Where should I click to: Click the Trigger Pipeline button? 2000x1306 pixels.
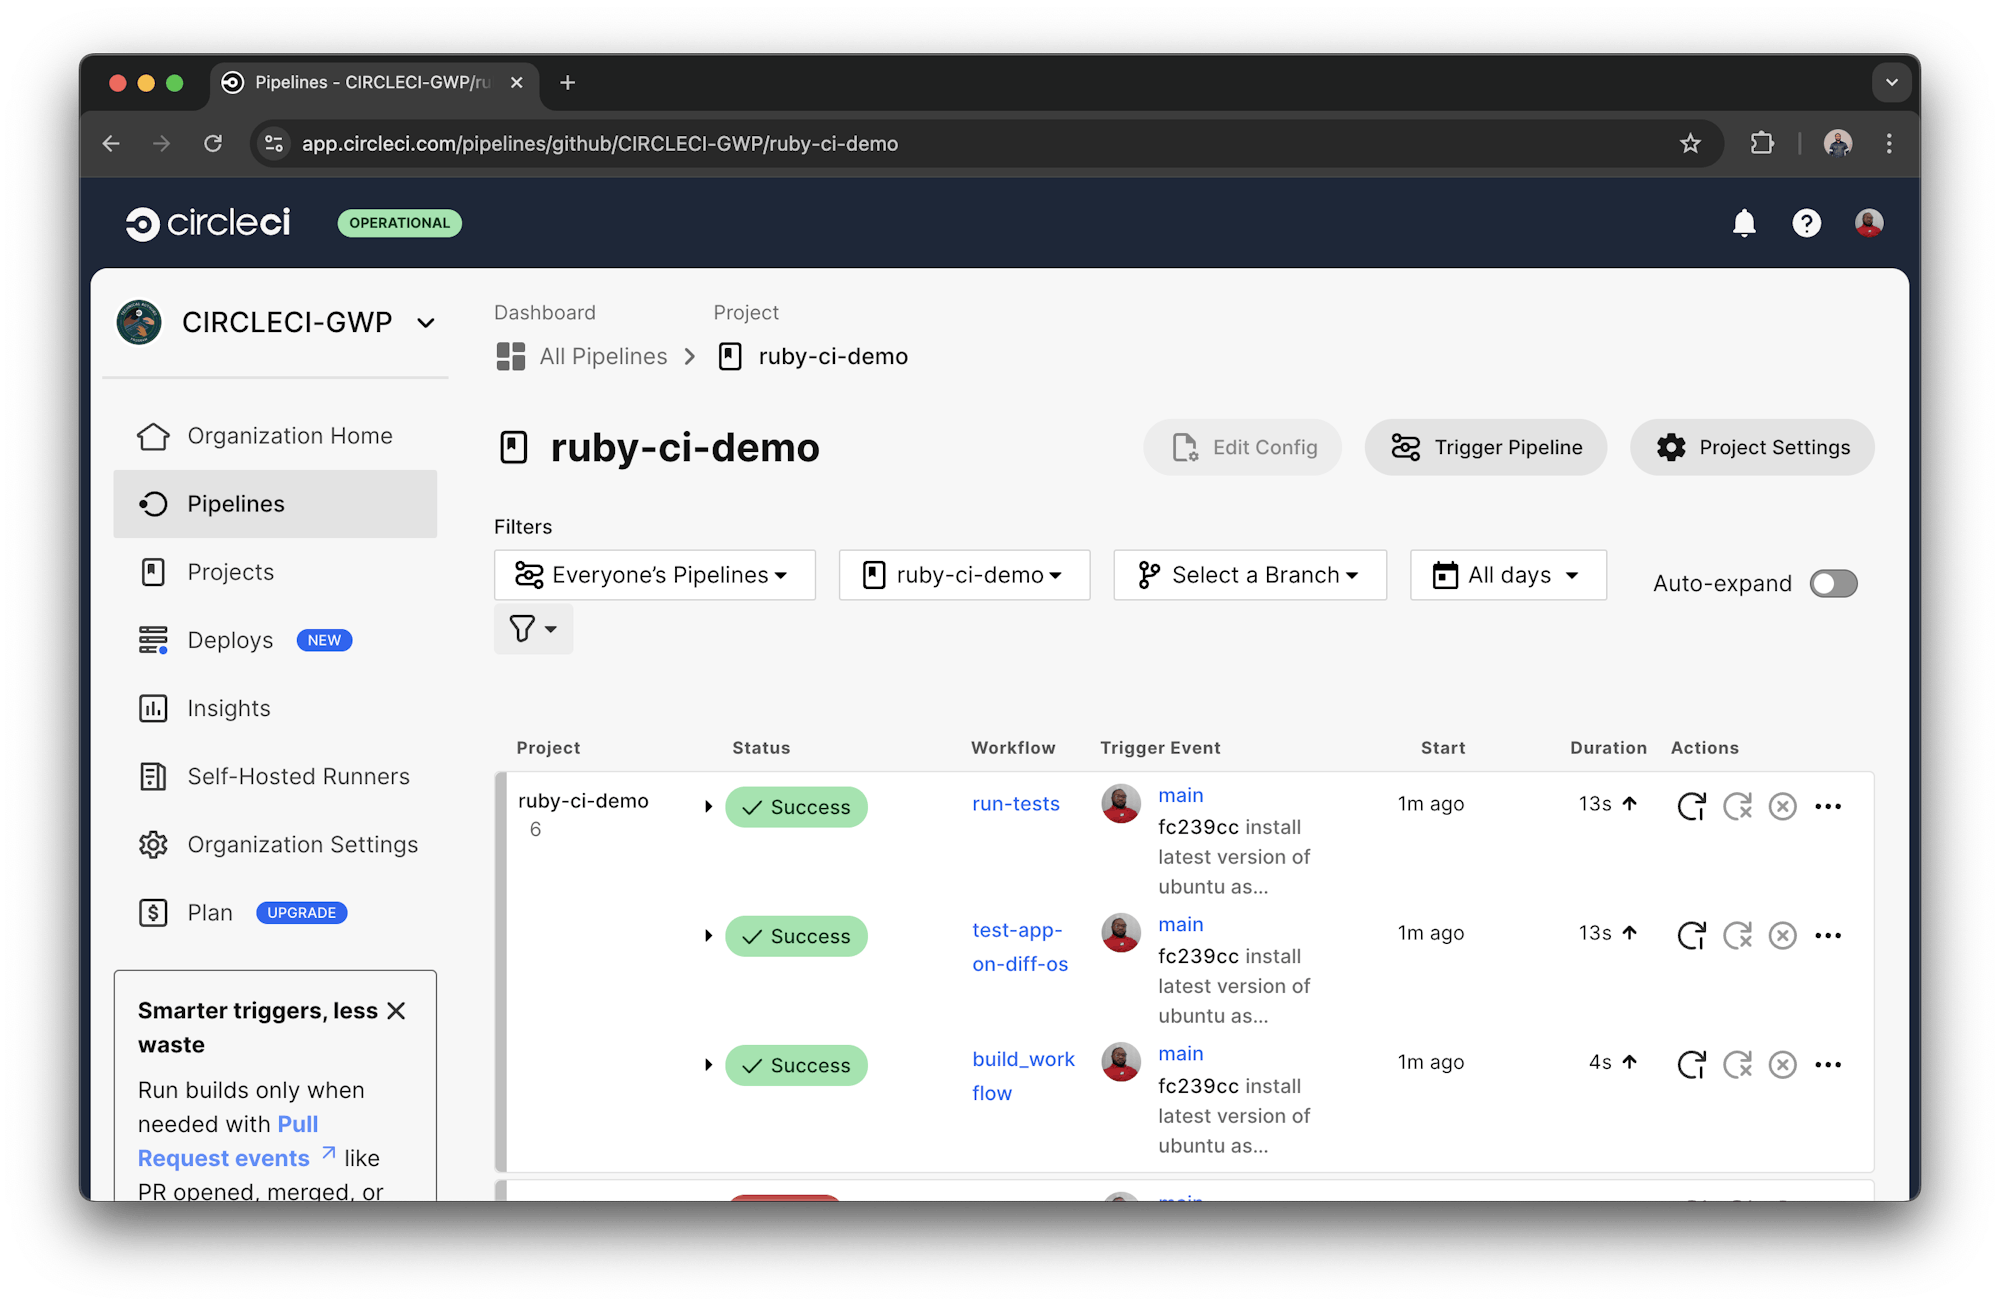pos(1486,447)
